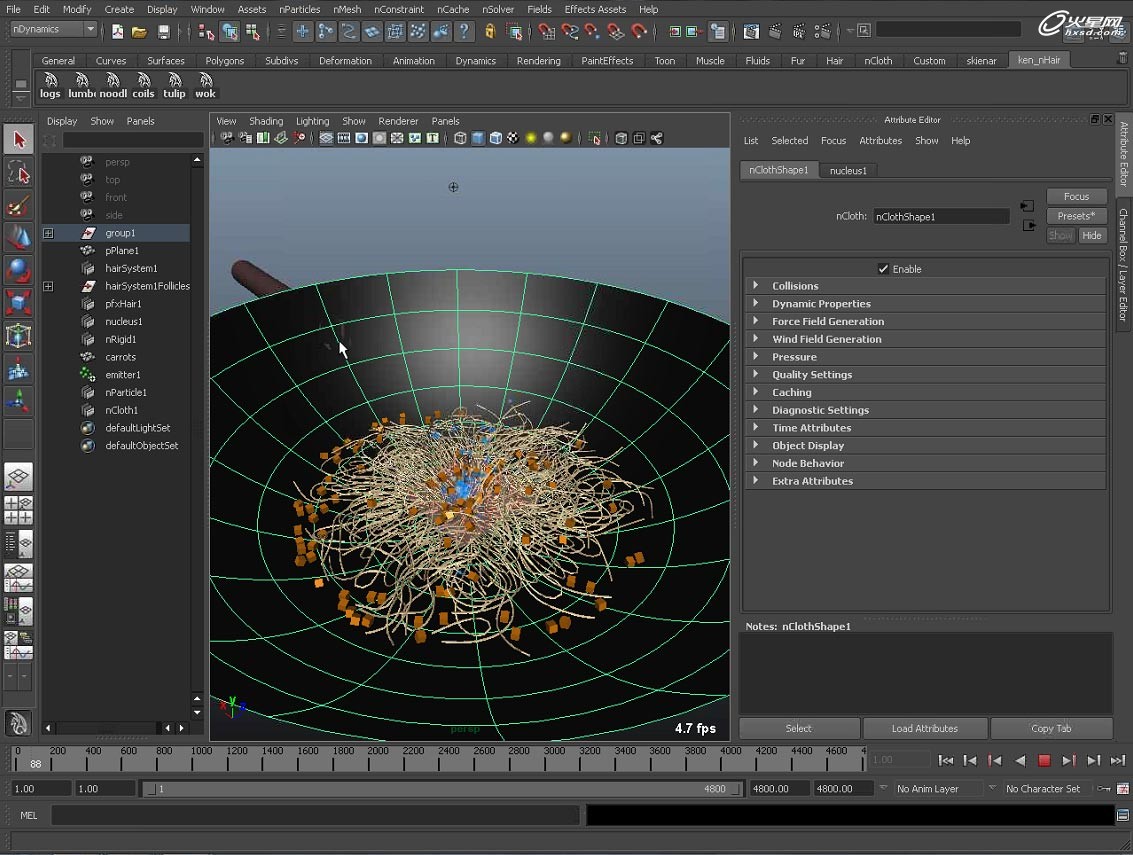
Task: Click the Scale tool icon
Action: click(x=18, y=303)
